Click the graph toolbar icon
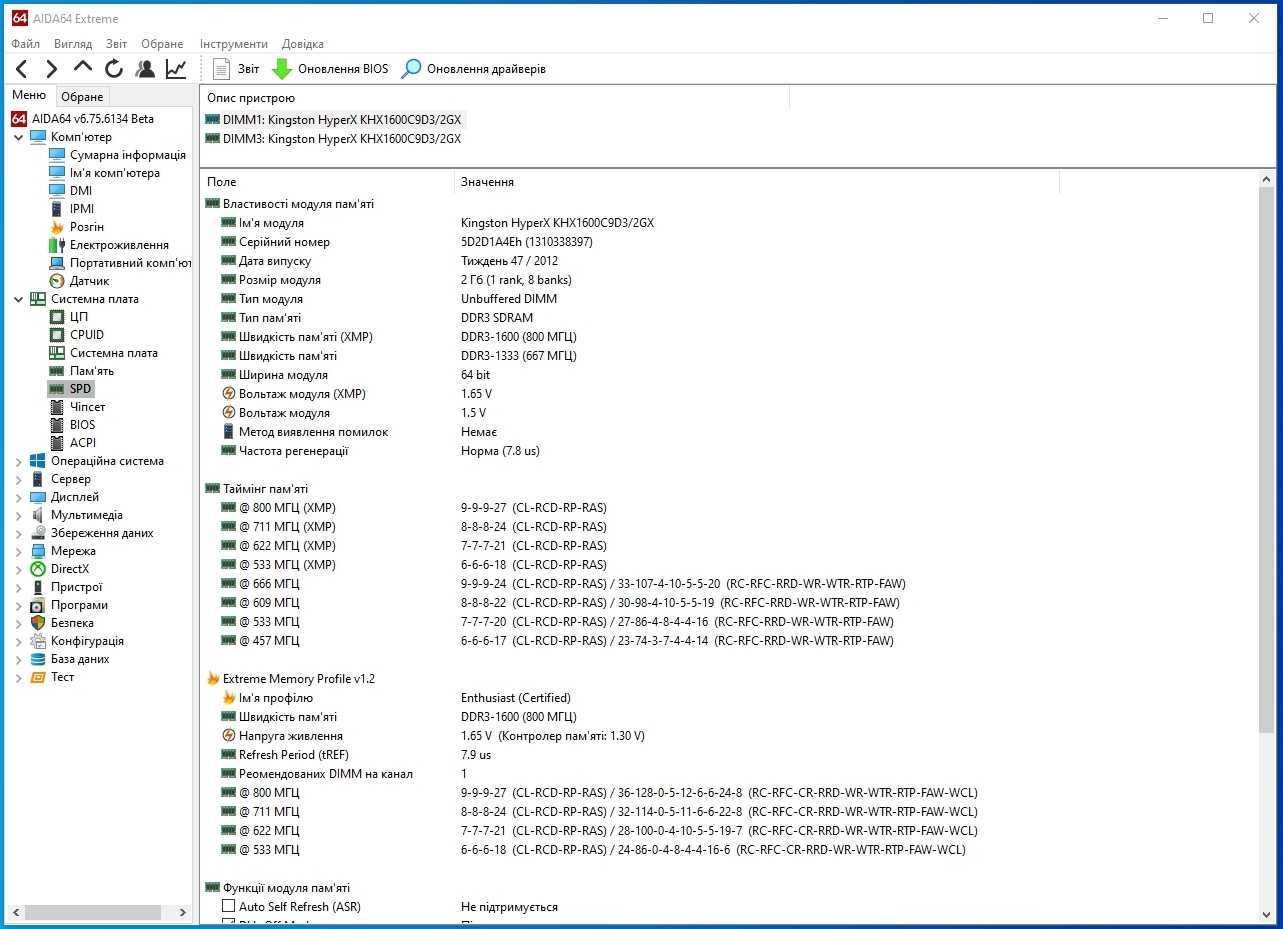 [x=176, y=69]
